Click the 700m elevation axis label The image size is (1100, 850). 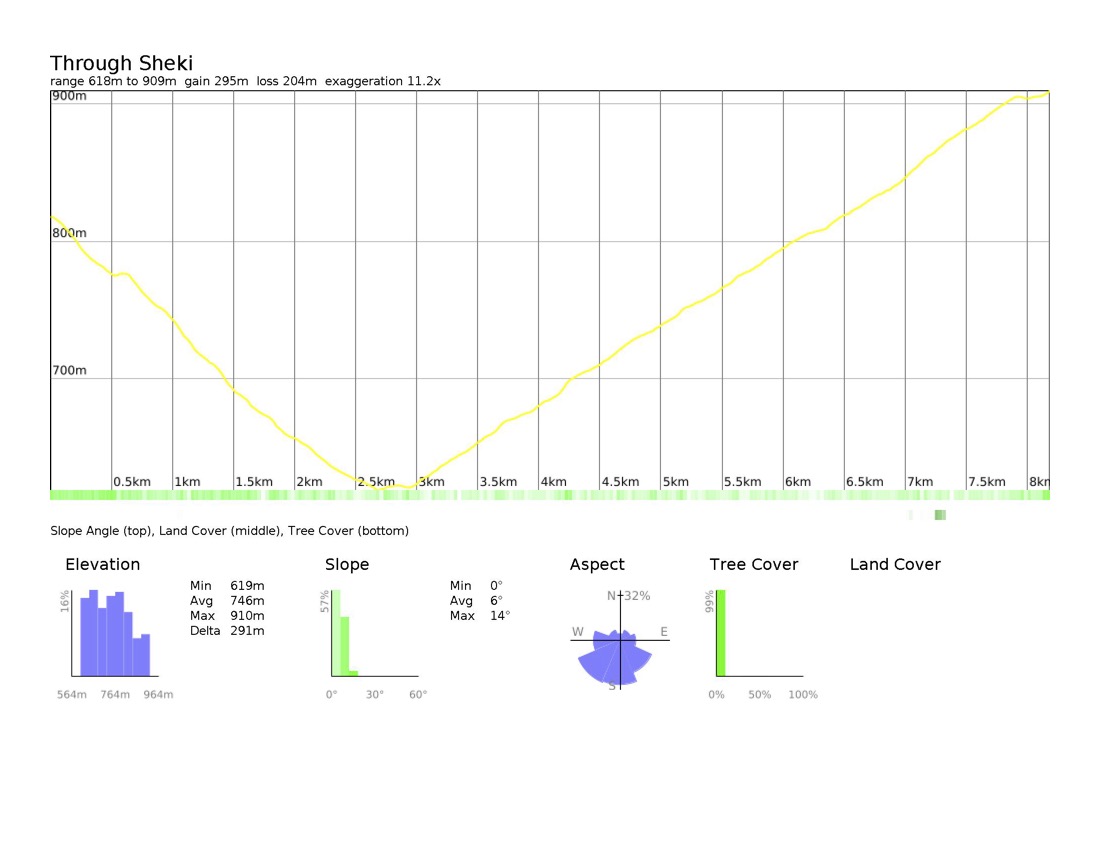(x=69, y=370)
